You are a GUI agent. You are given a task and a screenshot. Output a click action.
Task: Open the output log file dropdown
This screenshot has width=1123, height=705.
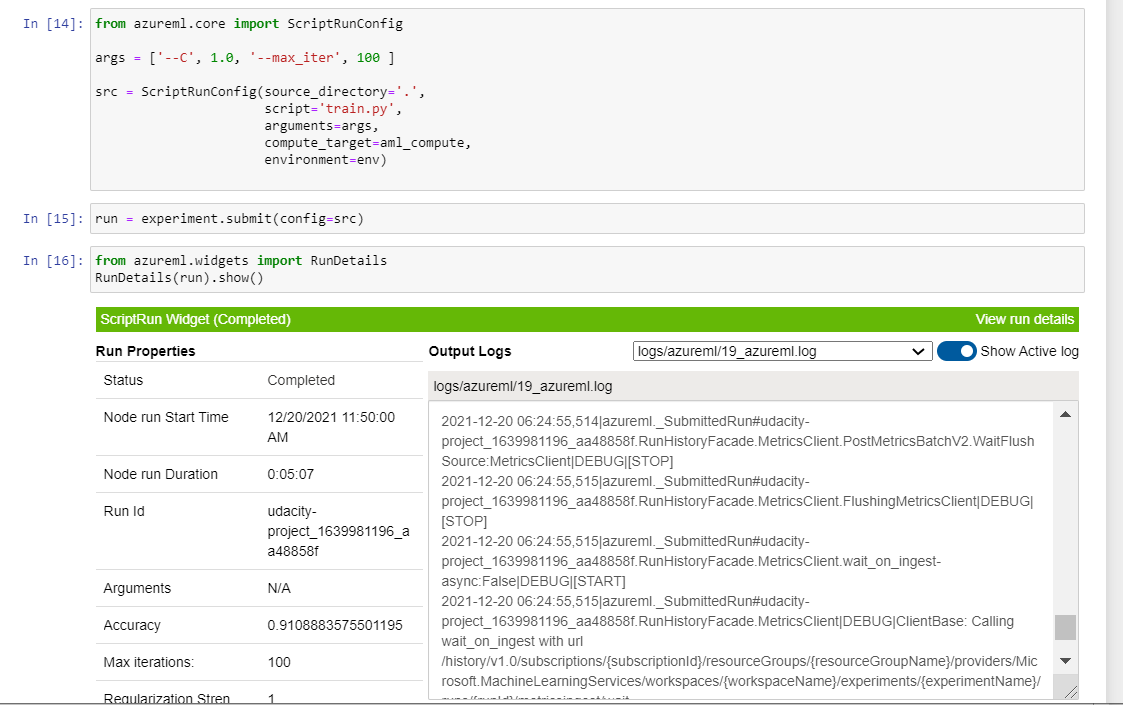(782, 351)
